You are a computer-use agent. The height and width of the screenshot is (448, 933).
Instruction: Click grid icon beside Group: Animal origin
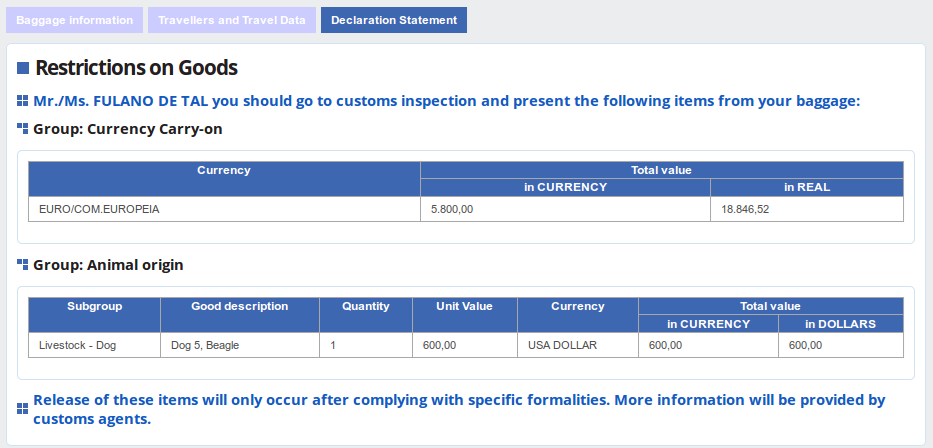23,265
